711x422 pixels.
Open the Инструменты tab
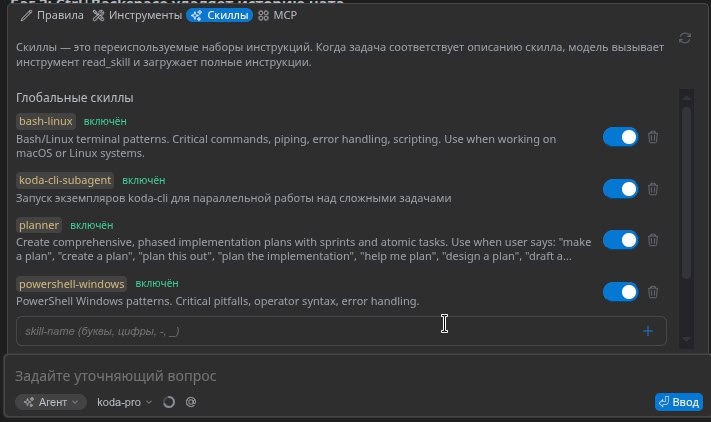click(x=137, y=16)
